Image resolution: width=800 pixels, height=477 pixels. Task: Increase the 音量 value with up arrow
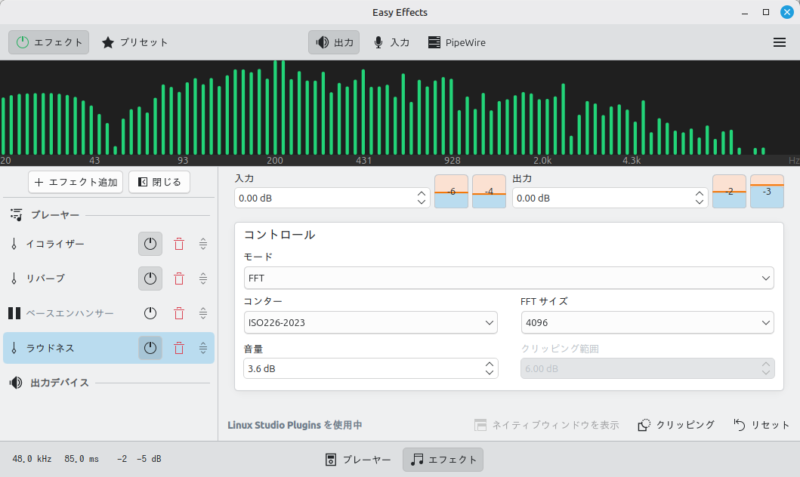tap(489, 363)
